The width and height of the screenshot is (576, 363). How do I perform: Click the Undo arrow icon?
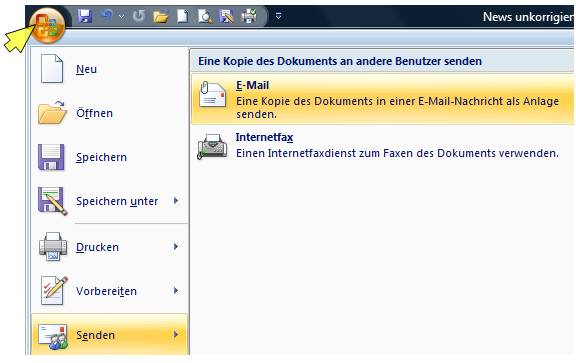tap(108, 16)
